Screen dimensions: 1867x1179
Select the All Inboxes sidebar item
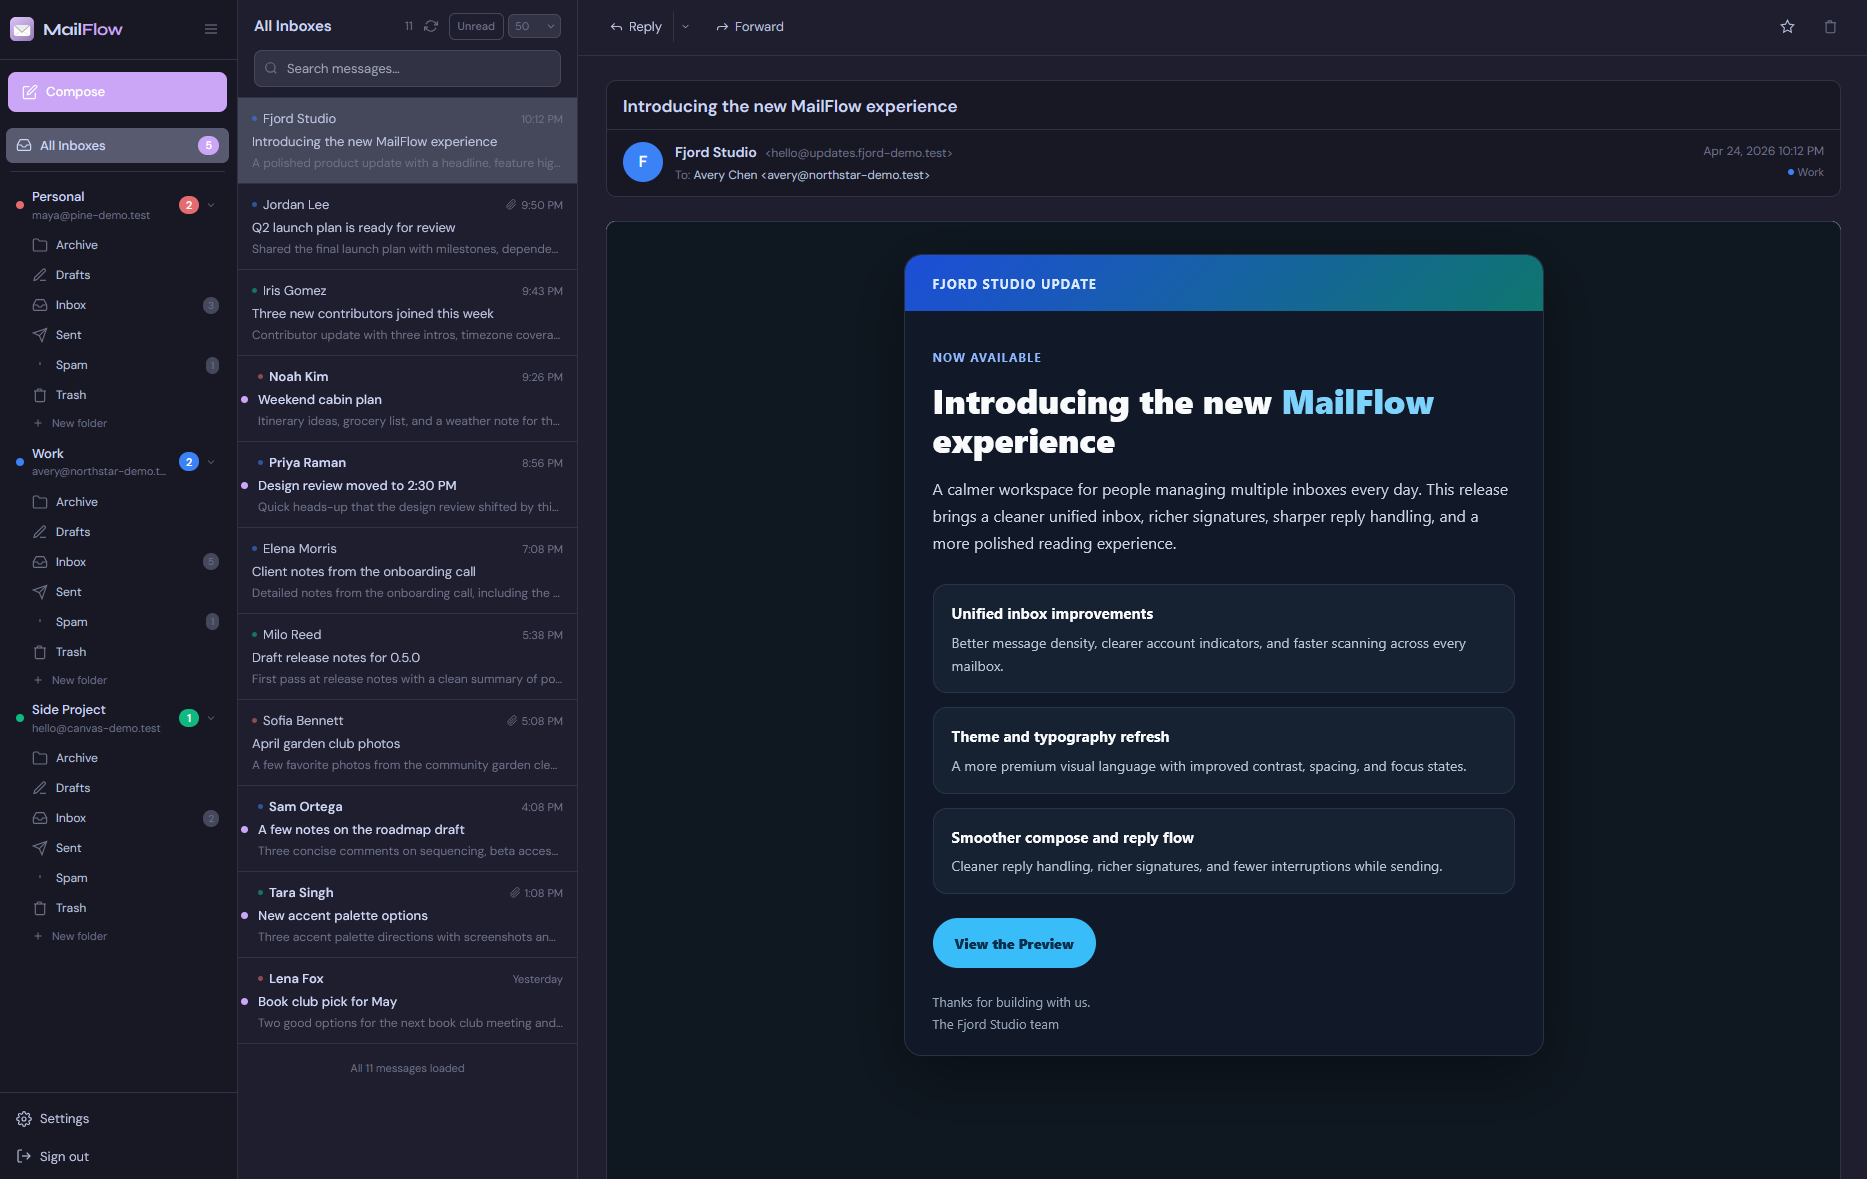click(x=117, y=146)
